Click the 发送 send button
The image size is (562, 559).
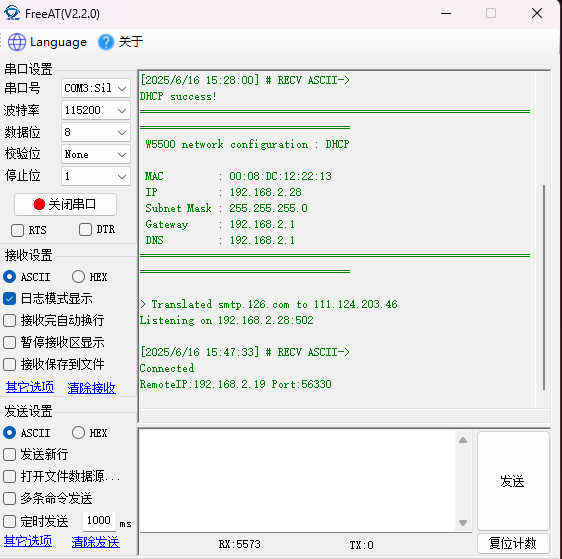[x=513, y=481]
